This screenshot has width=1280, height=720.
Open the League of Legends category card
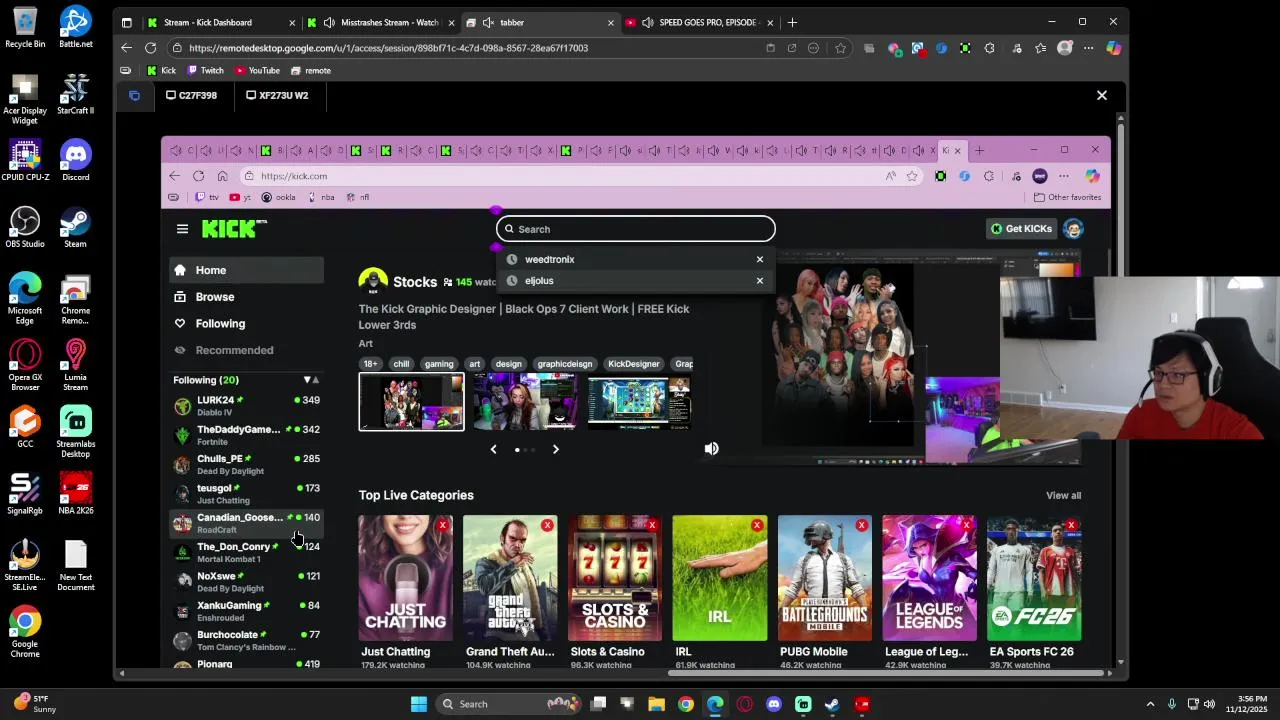pos(929,578)
